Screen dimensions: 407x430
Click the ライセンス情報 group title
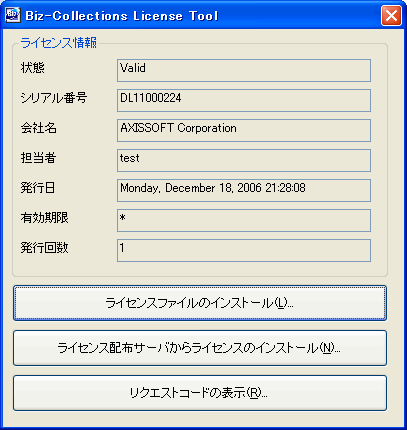(x=59, y=43)
